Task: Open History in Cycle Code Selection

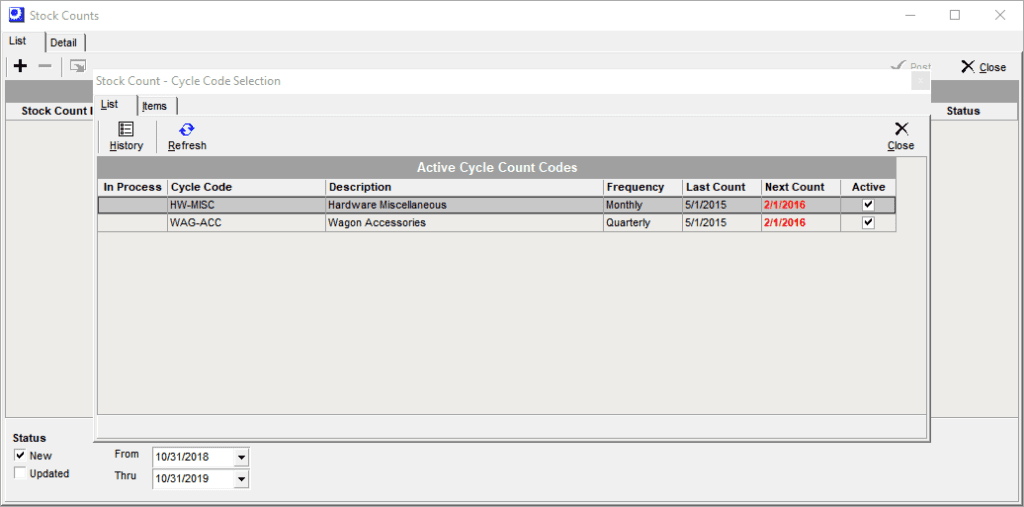Action: point(126,137)
